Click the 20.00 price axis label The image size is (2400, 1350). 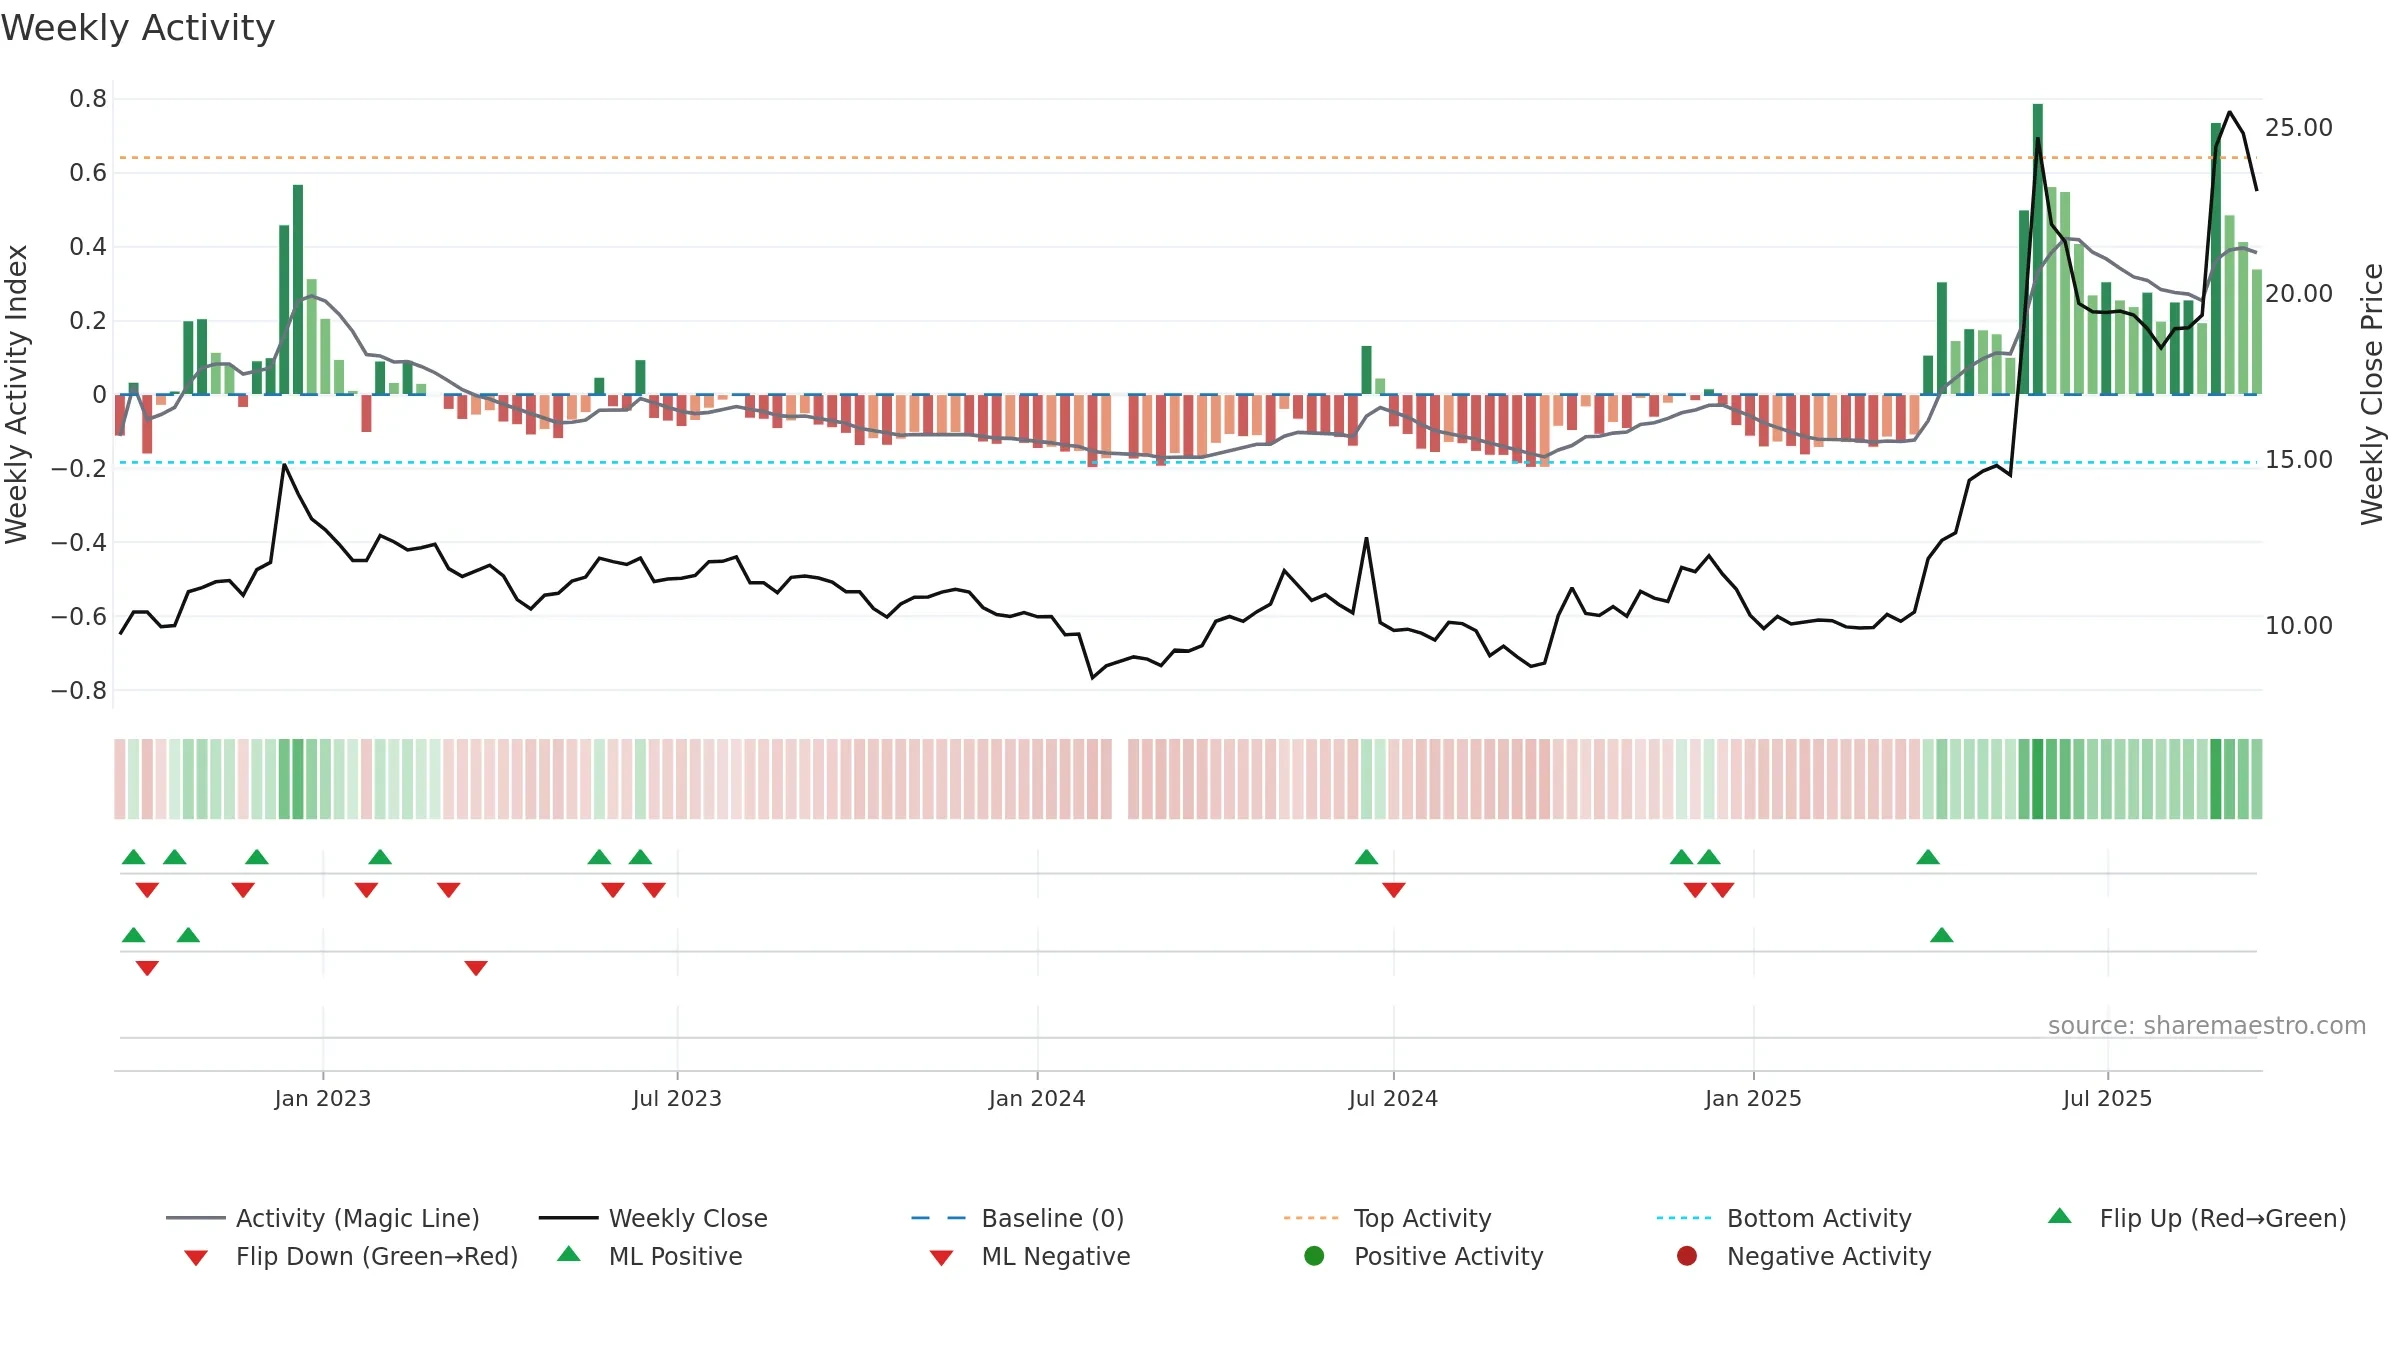point(2299,294)
